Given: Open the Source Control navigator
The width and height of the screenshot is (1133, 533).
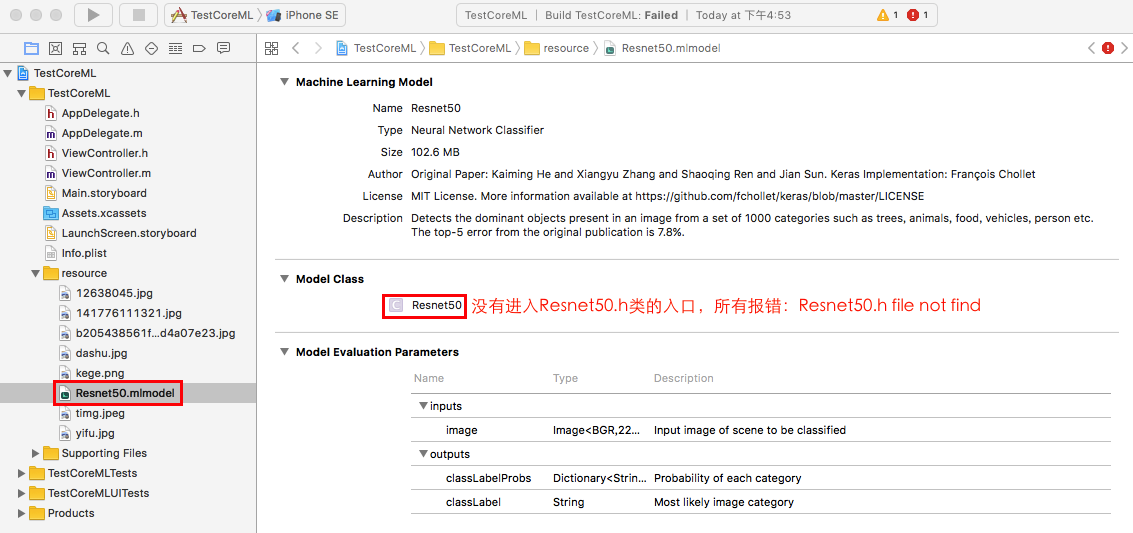Looking at the screenshot, I should tap(55, 48).
